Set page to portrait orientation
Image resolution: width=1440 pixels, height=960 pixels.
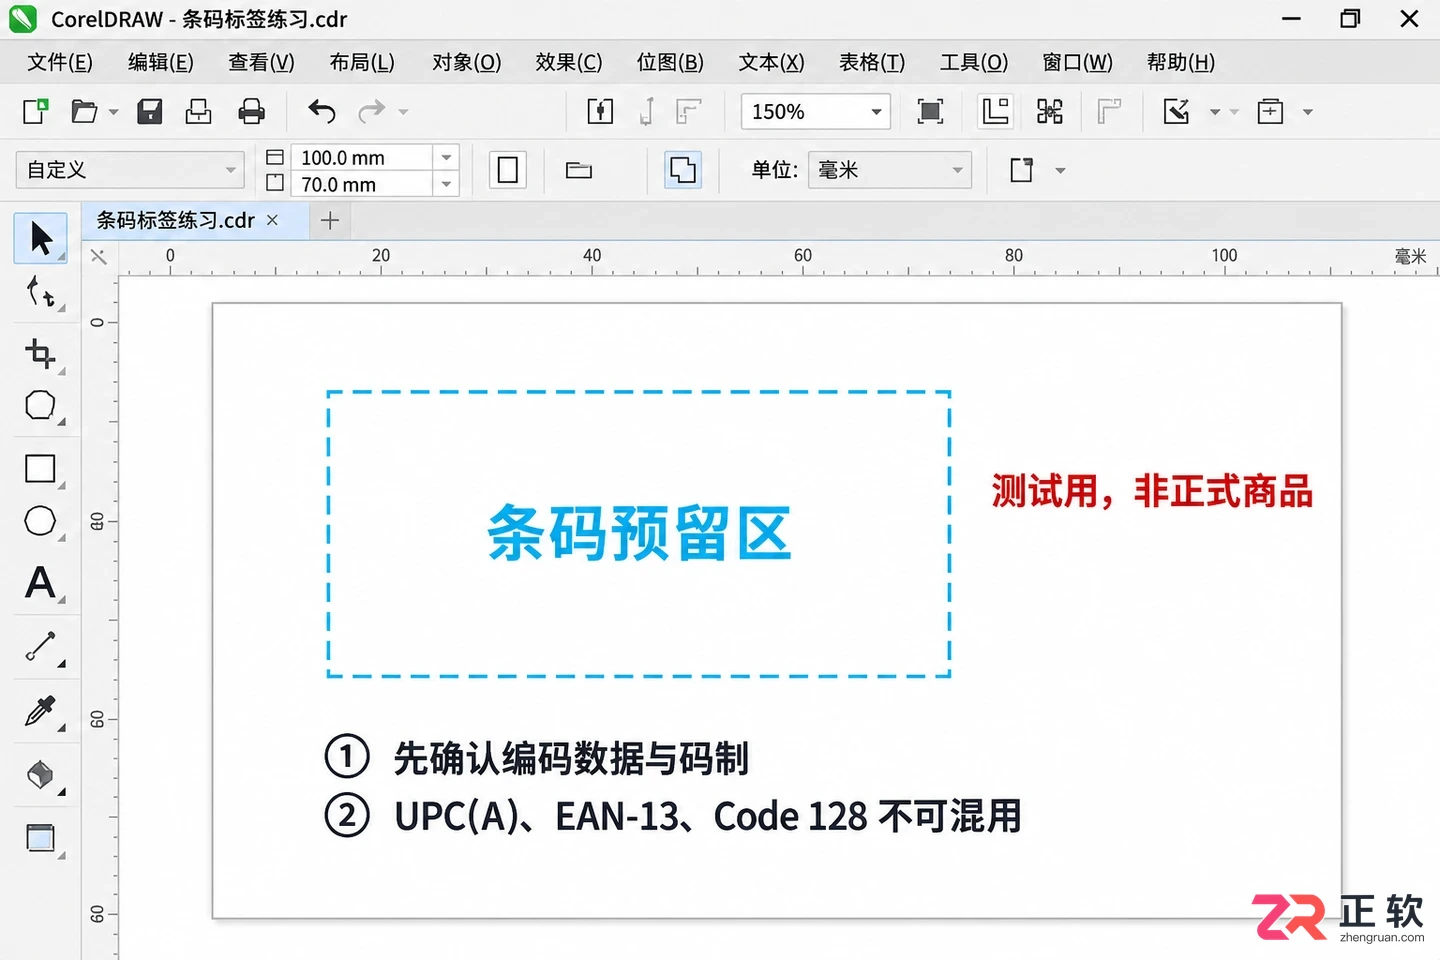[508, 170]
